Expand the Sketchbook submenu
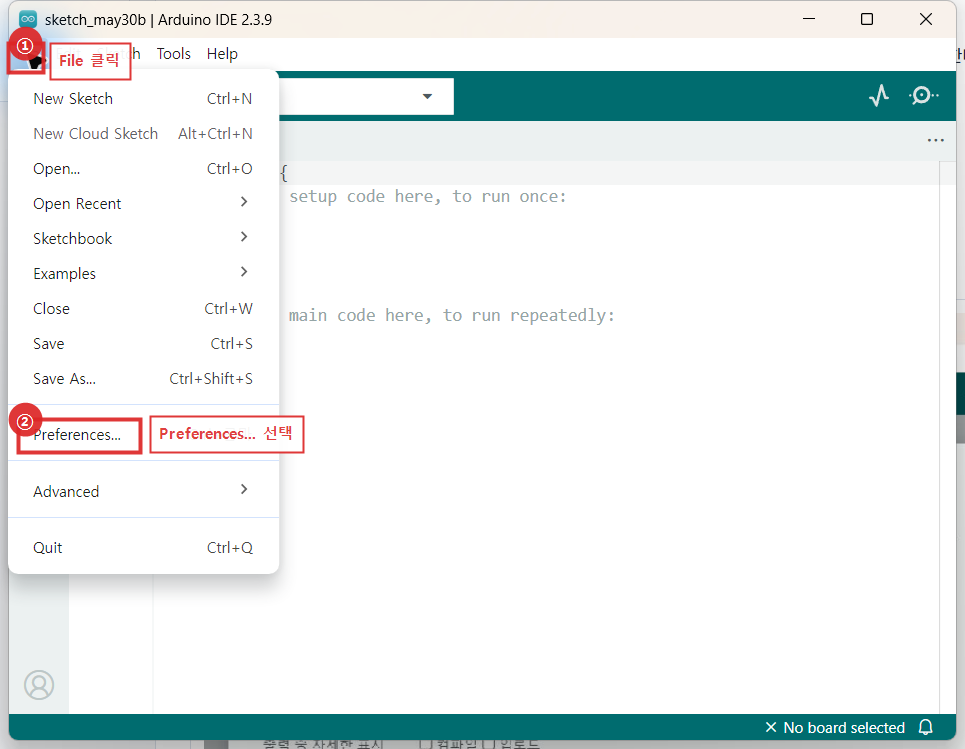This screenshot has width=965, height=749. (x=143, y=238)
